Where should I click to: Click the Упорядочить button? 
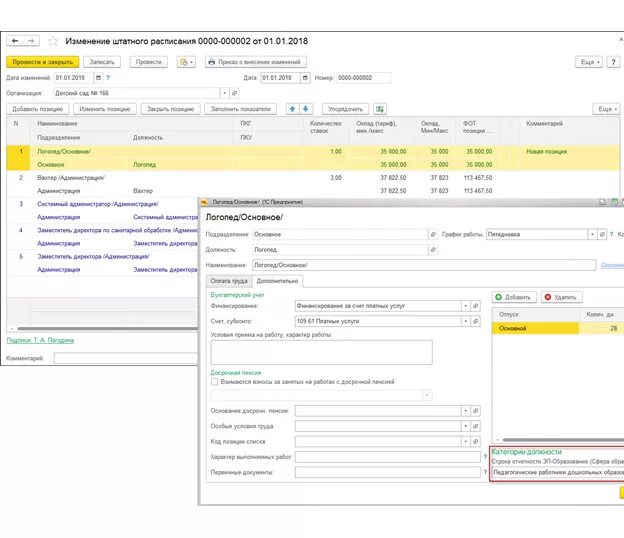point(345,109)
